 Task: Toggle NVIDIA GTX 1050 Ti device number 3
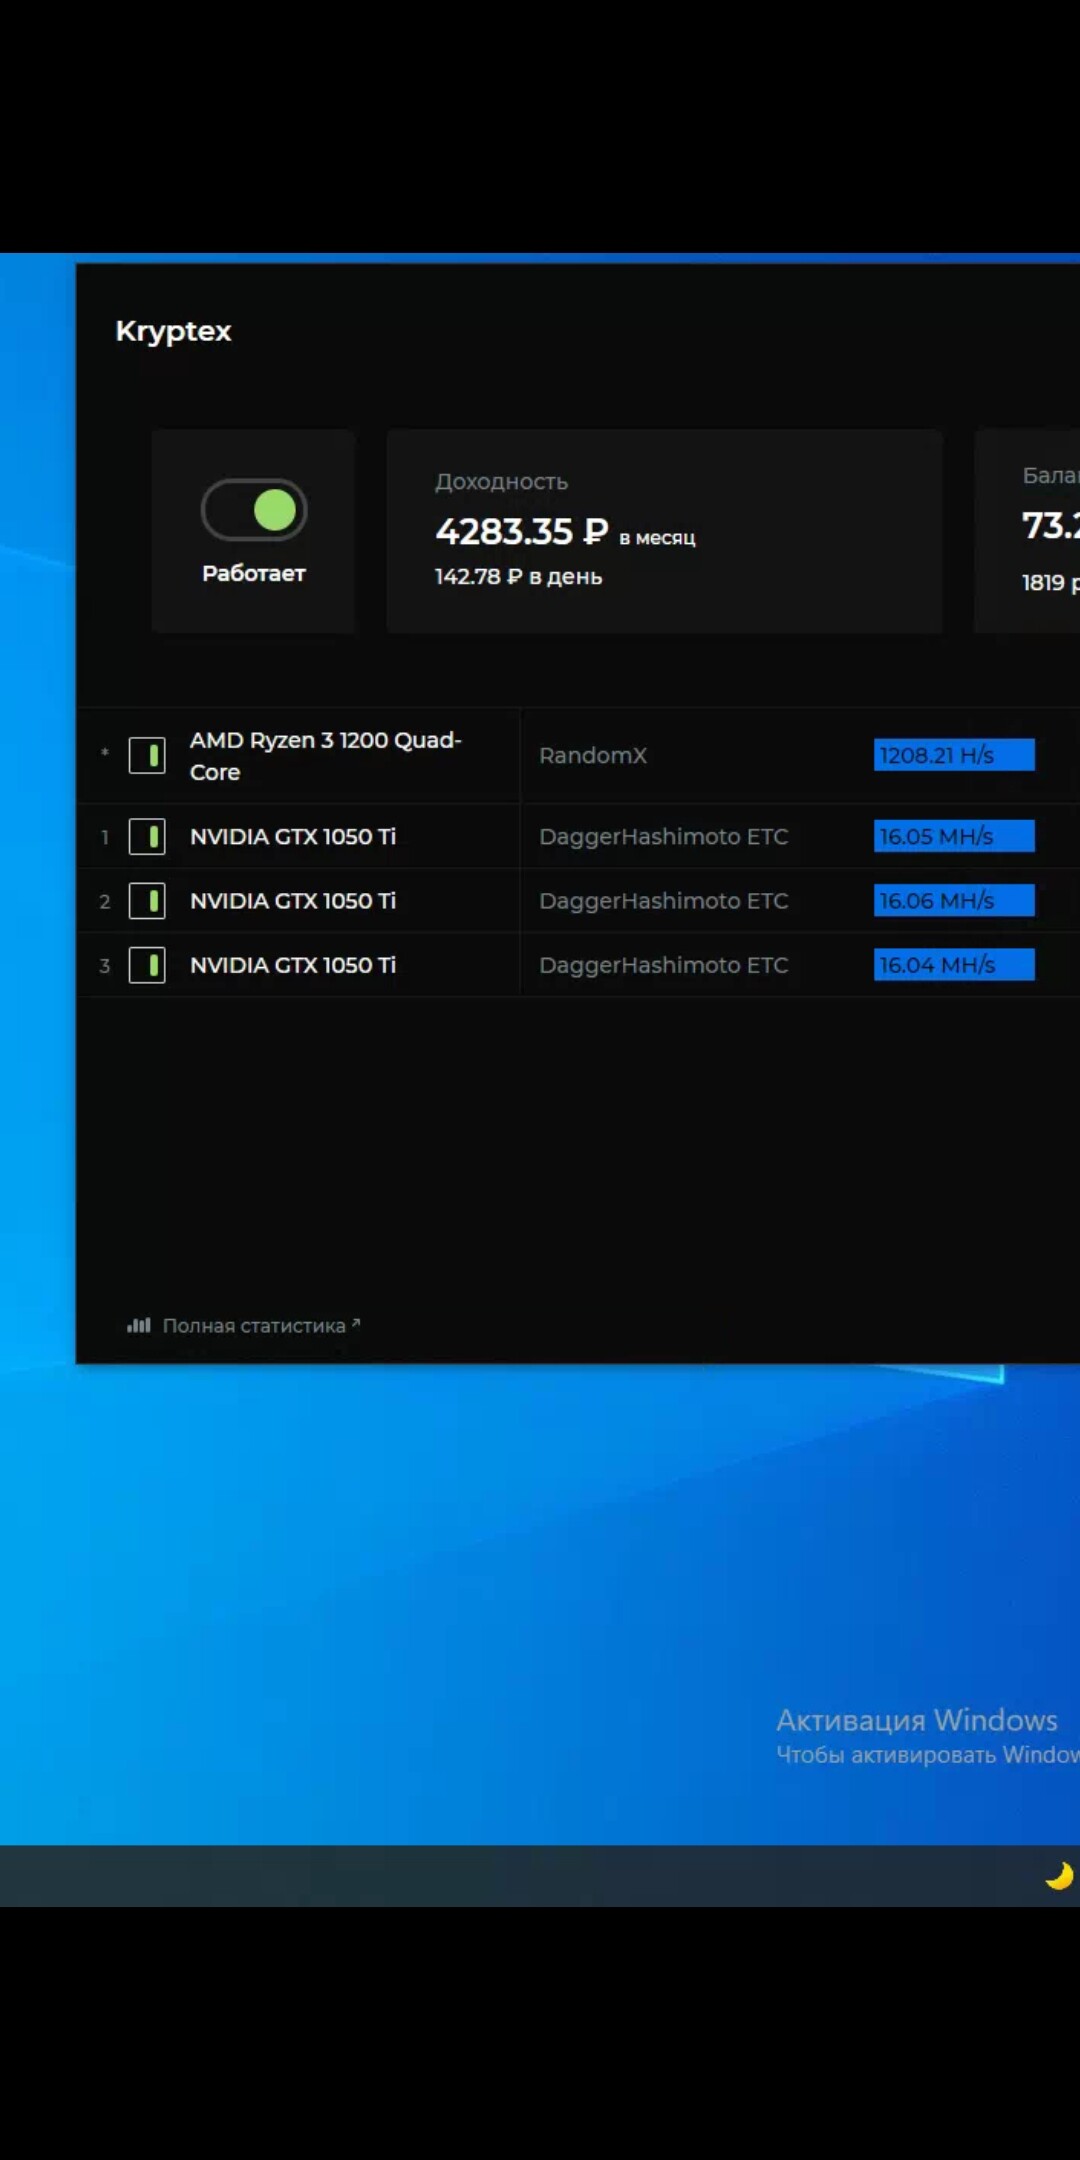coord(147,965)
